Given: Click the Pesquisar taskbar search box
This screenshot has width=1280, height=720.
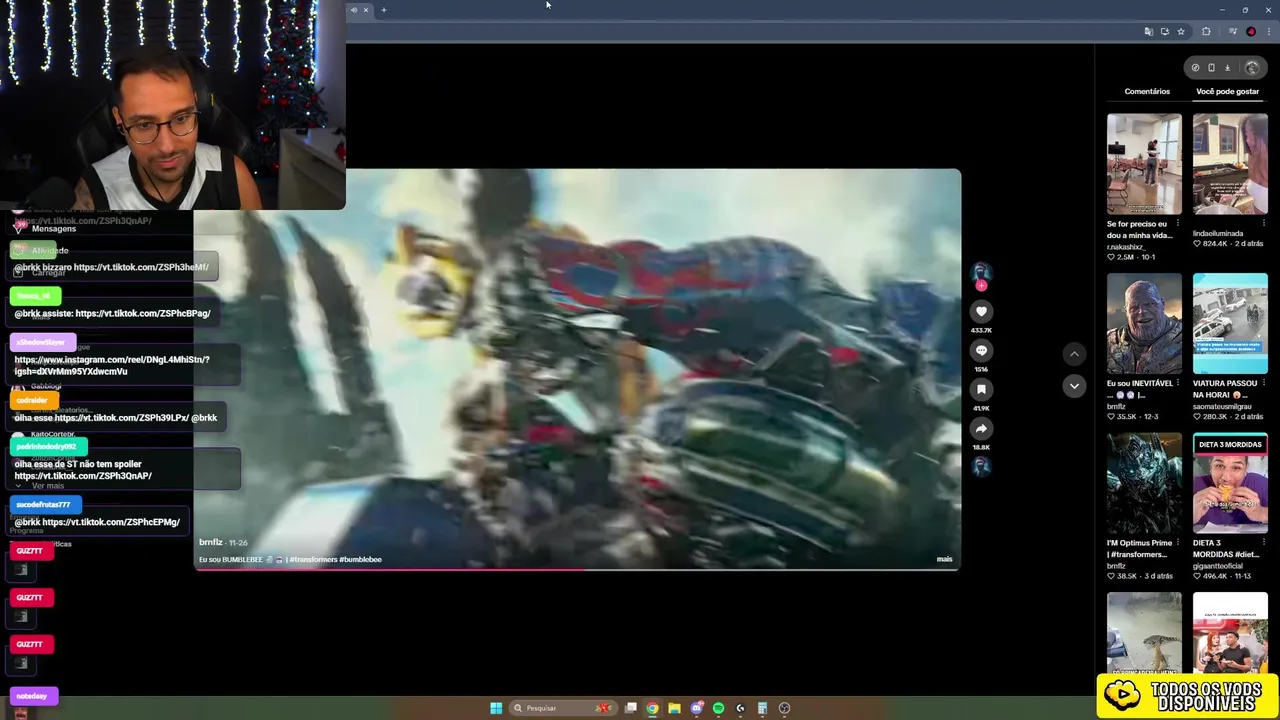Looking at the screenshot, I should coord(562,708).
